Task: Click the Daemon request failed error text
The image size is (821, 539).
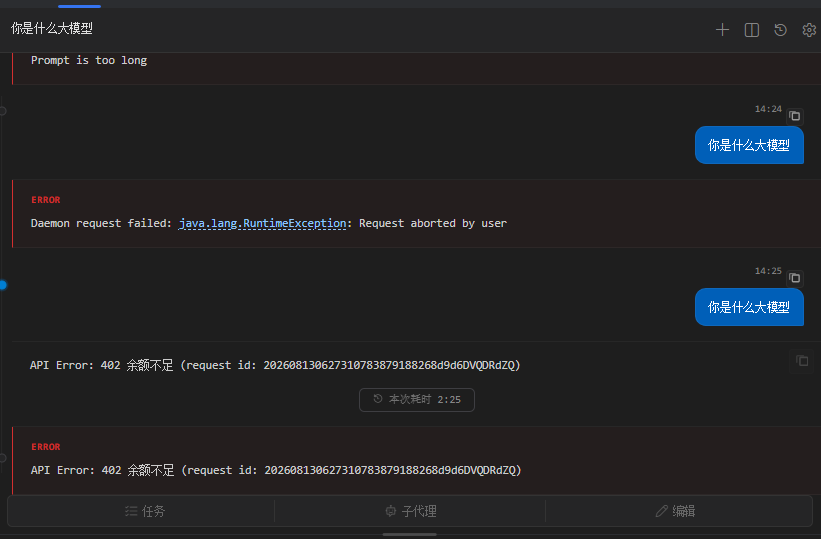Action: click(x=269, y=223)
